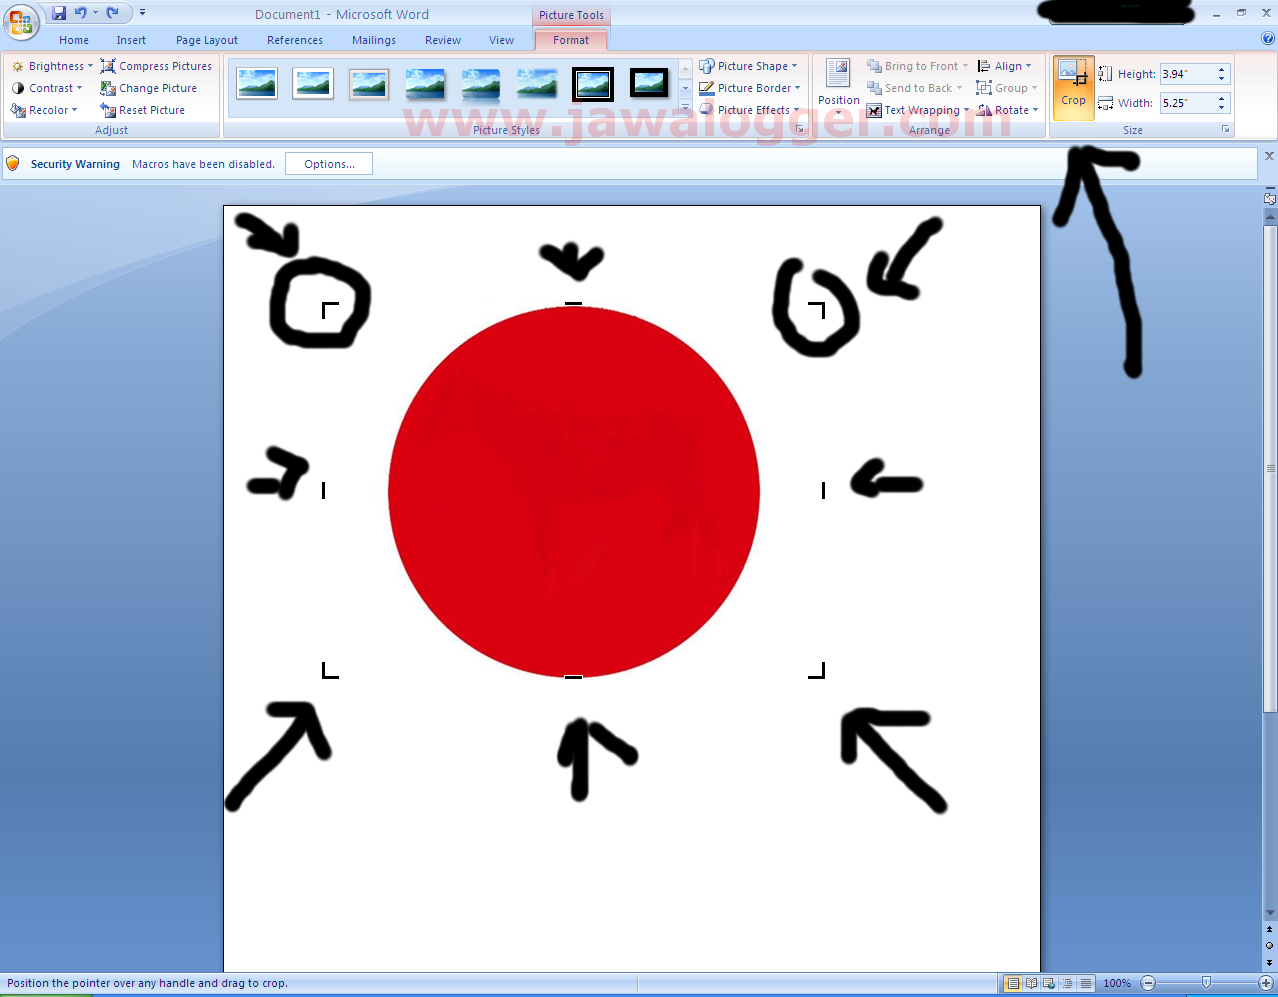Open the Picture Effects dropdown
The height and width of the screenshot is (997, 1278).
(749, 110)
